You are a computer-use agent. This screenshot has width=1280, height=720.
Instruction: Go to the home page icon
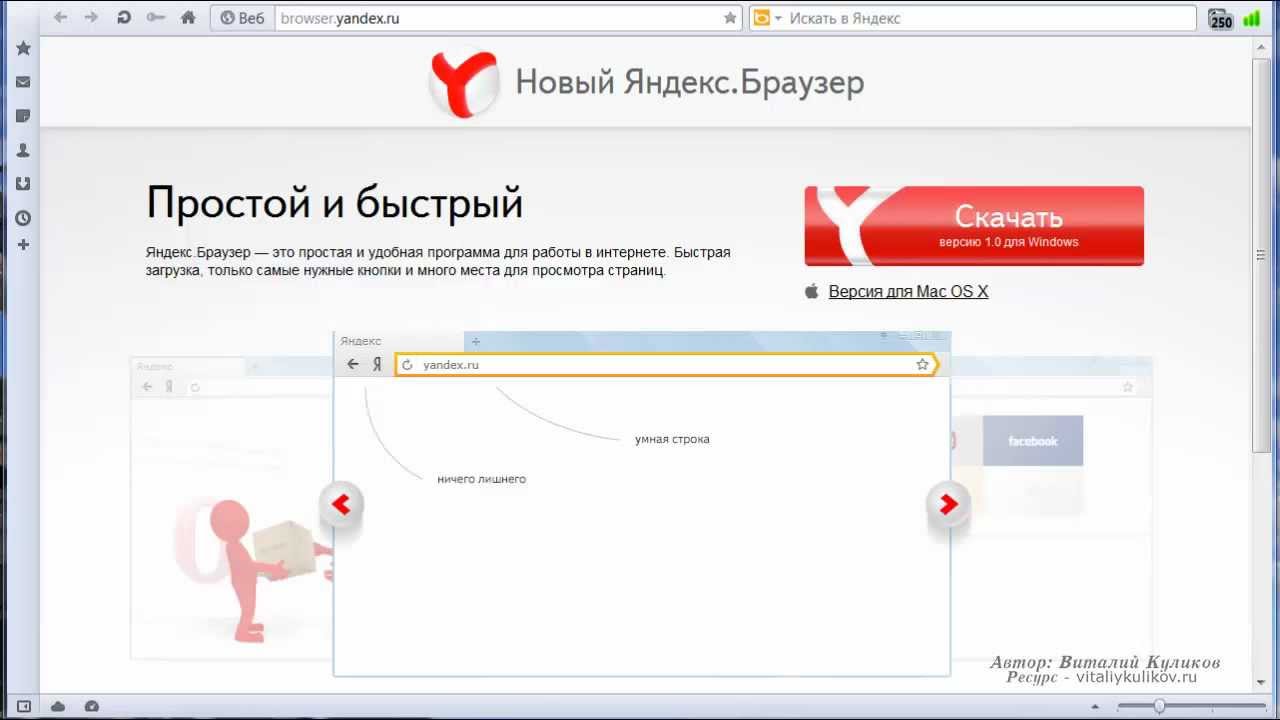(x=188, y=17)
